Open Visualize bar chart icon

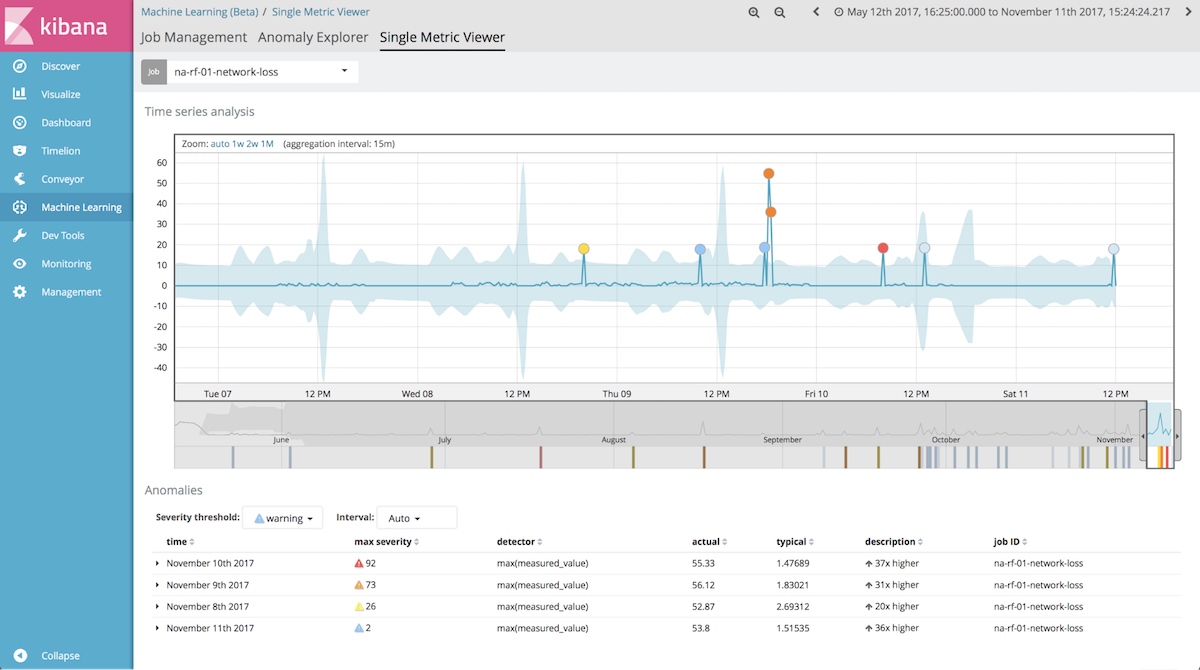[19, 94]
